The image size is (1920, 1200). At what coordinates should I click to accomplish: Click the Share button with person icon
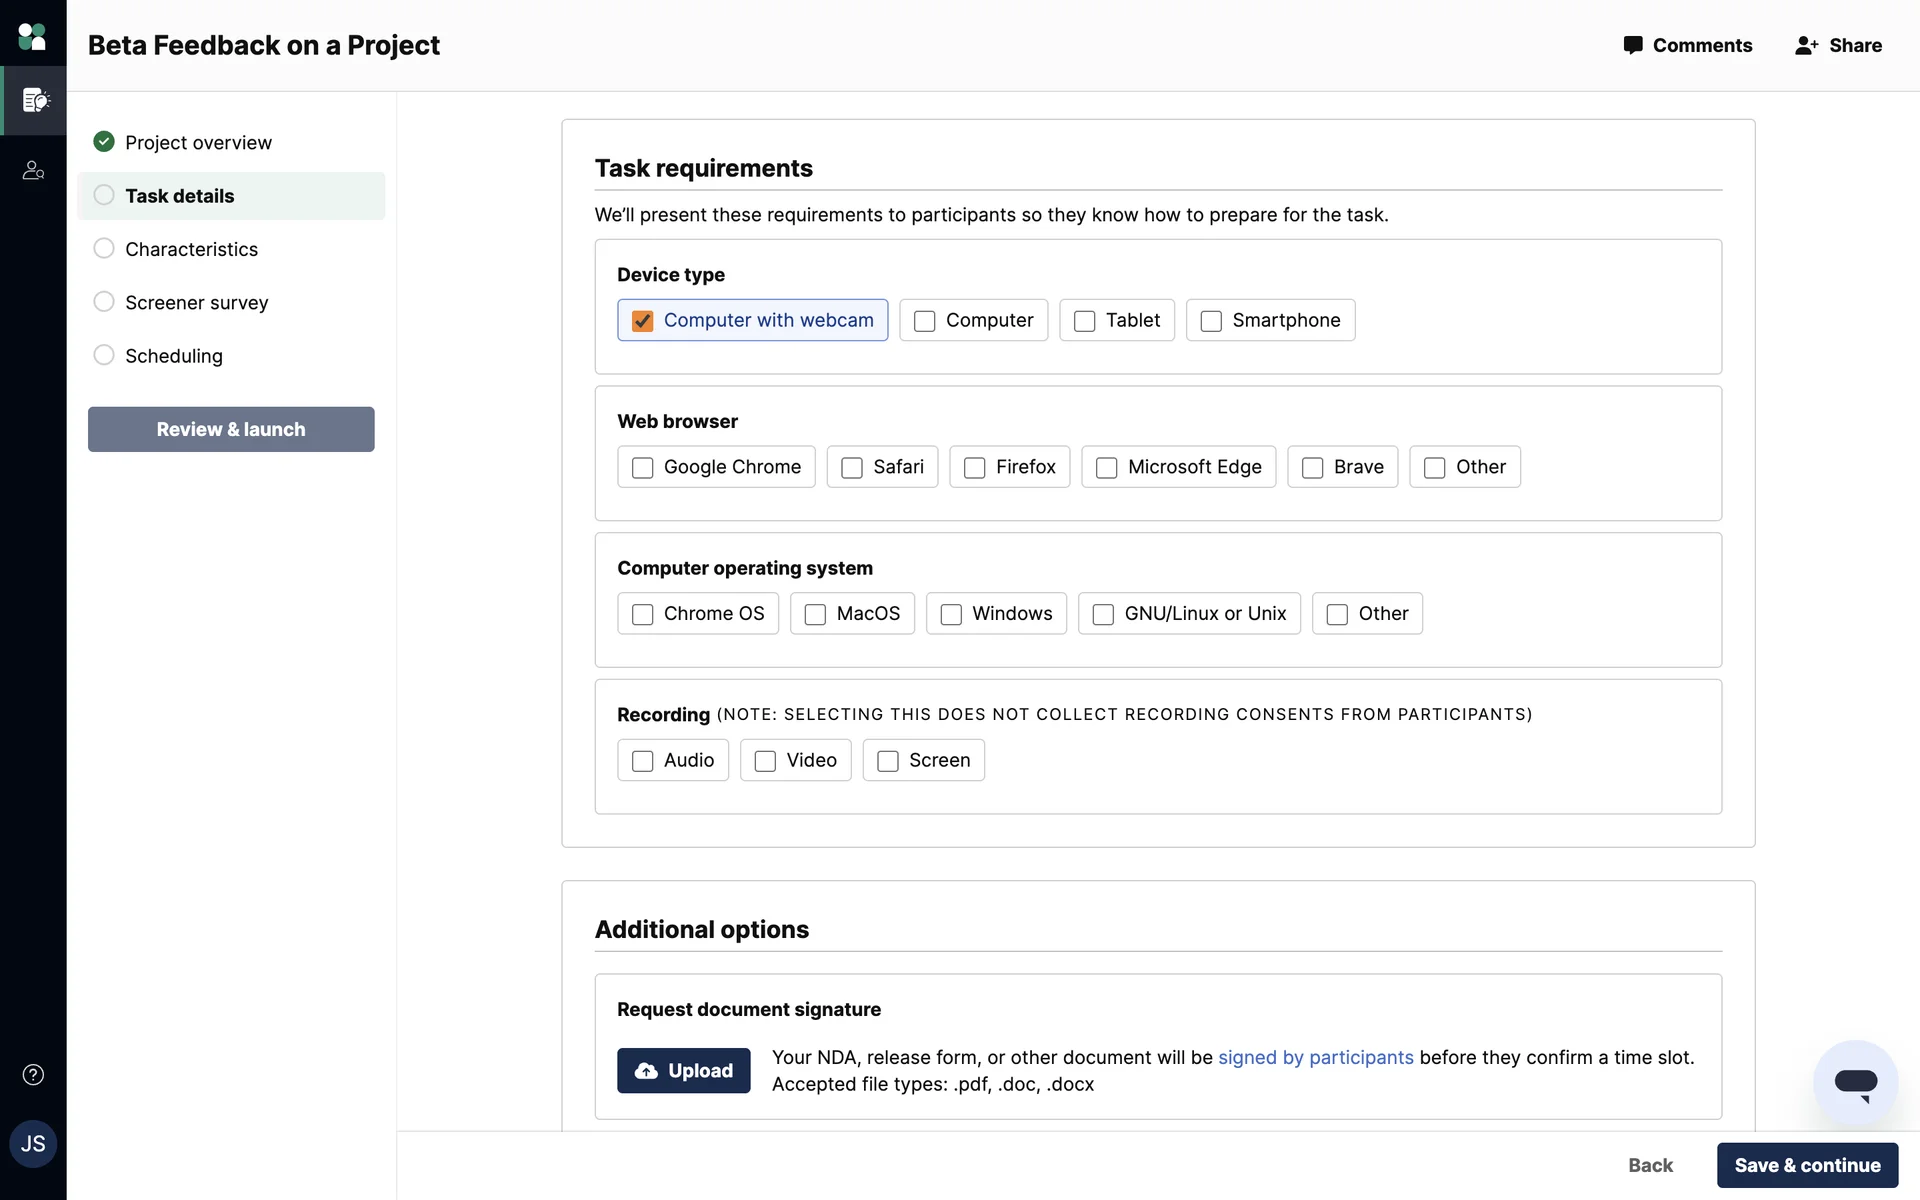(1838, 45)
